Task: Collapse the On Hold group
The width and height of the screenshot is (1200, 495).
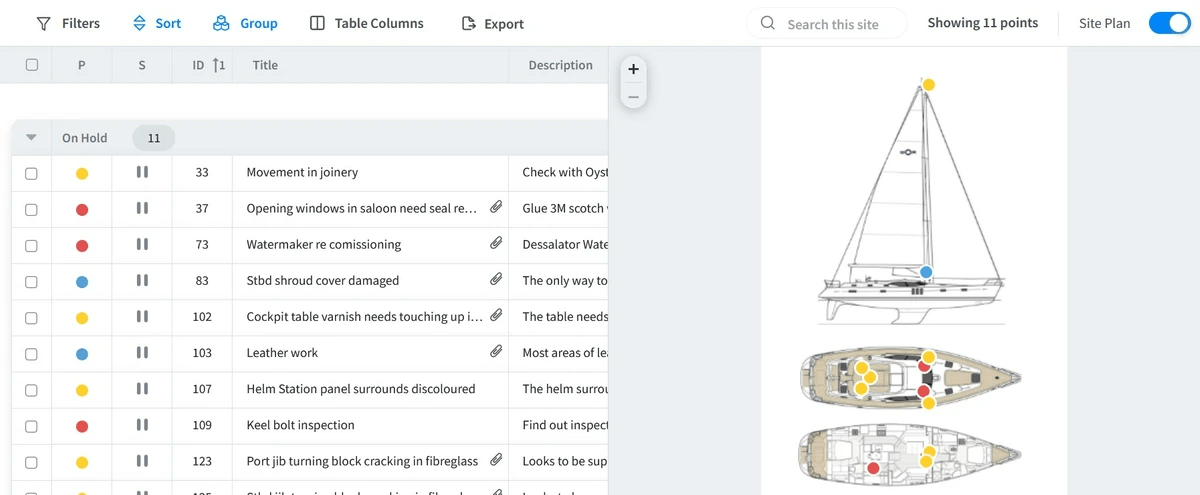Action: (x=31, y=138)
